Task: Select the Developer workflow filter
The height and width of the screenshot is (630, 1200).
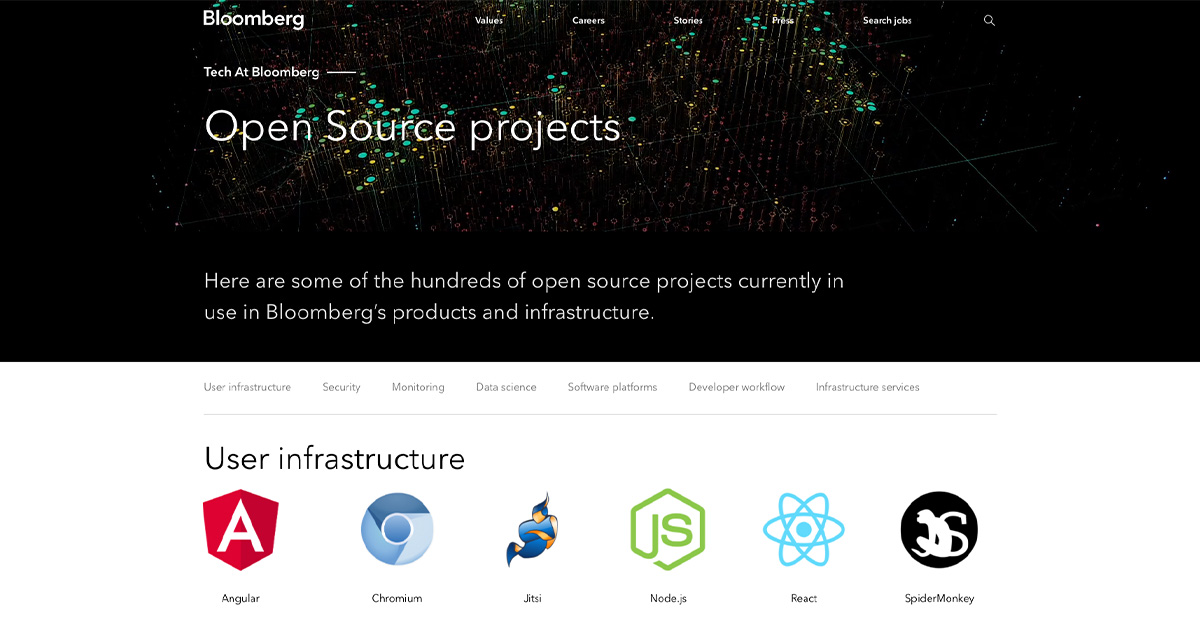Action: tap(737, 387)
